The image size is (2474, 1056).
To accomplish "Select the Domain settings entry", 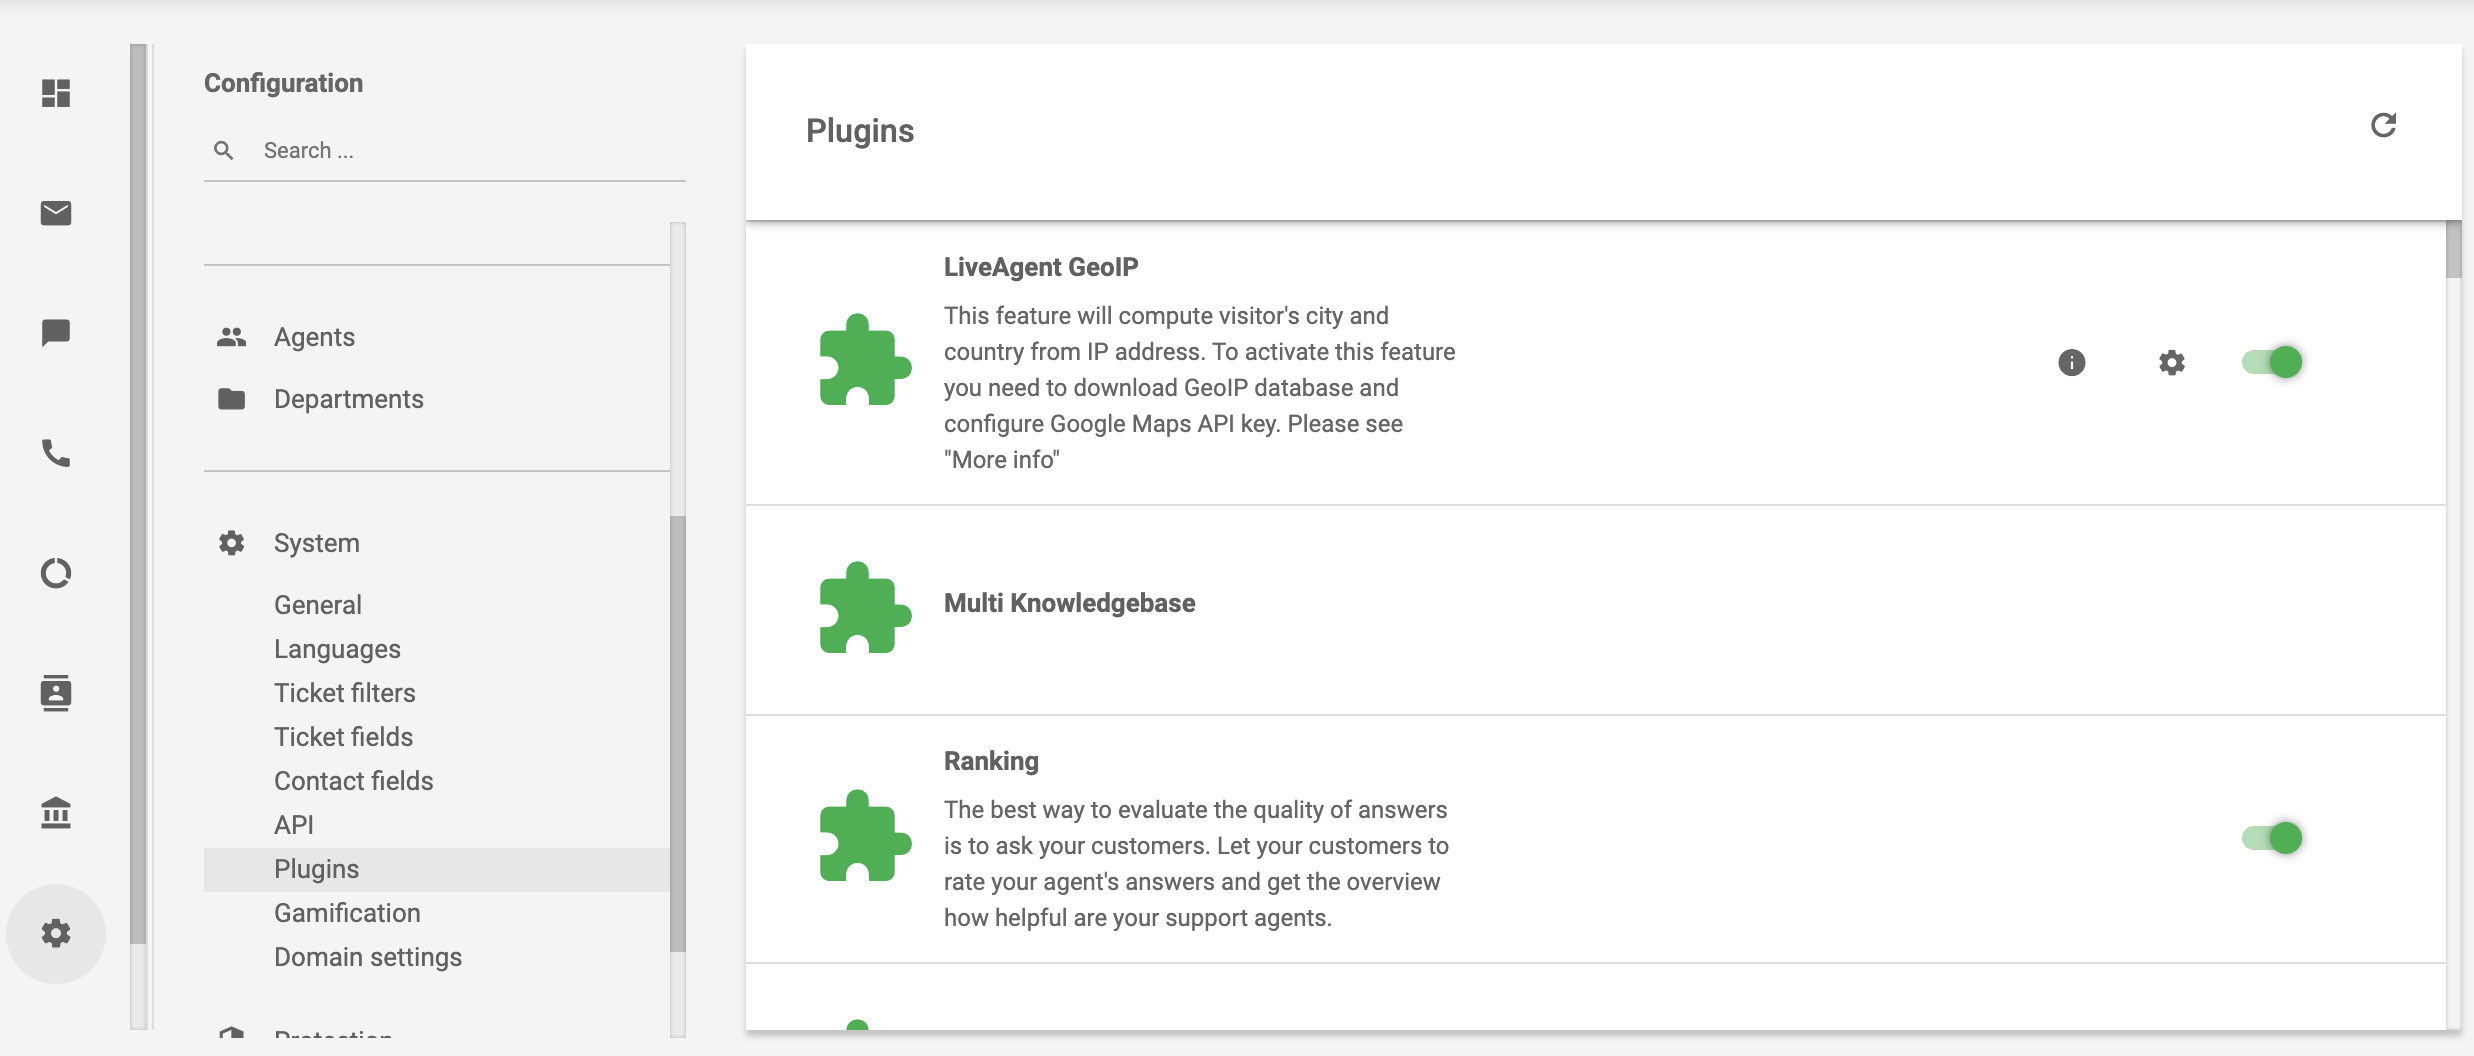I will point(367,956).
